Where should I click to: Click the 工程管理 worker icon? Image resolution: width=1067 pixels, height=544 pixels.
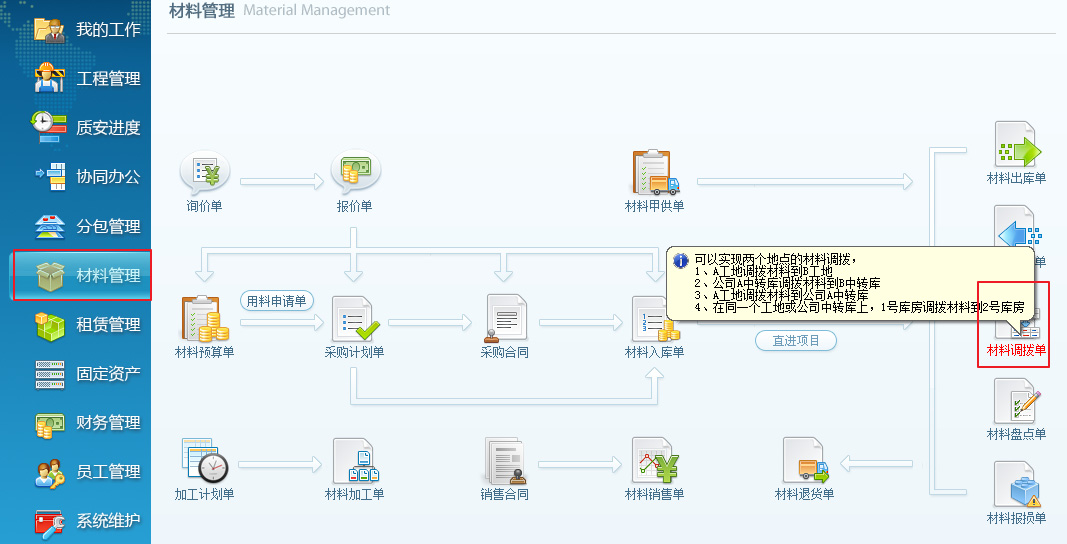(49, 77)
